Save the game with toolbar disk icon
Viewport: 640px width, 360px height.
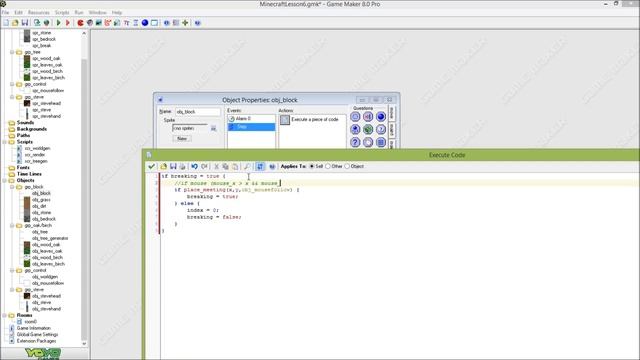[25, 23]
